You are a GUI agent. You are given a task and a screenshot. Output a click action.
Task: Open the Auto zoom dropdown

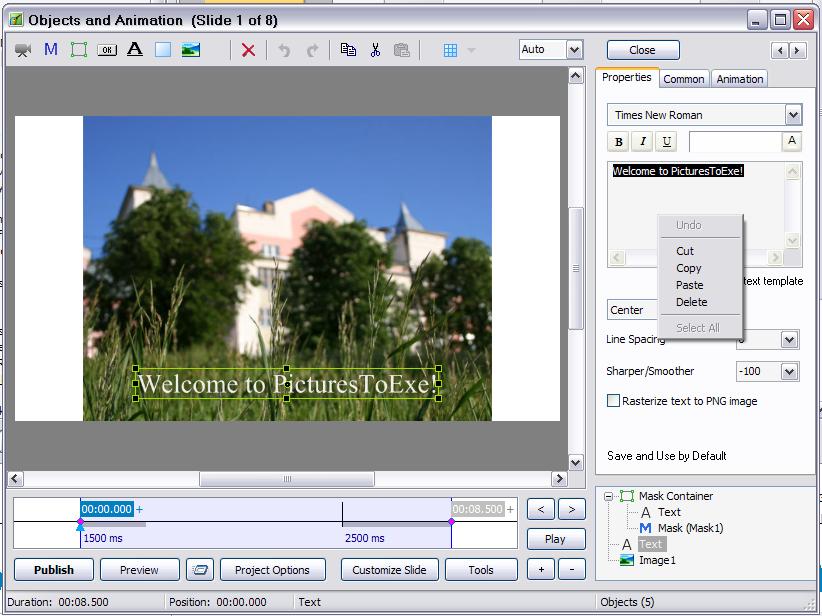click(575, 50)
